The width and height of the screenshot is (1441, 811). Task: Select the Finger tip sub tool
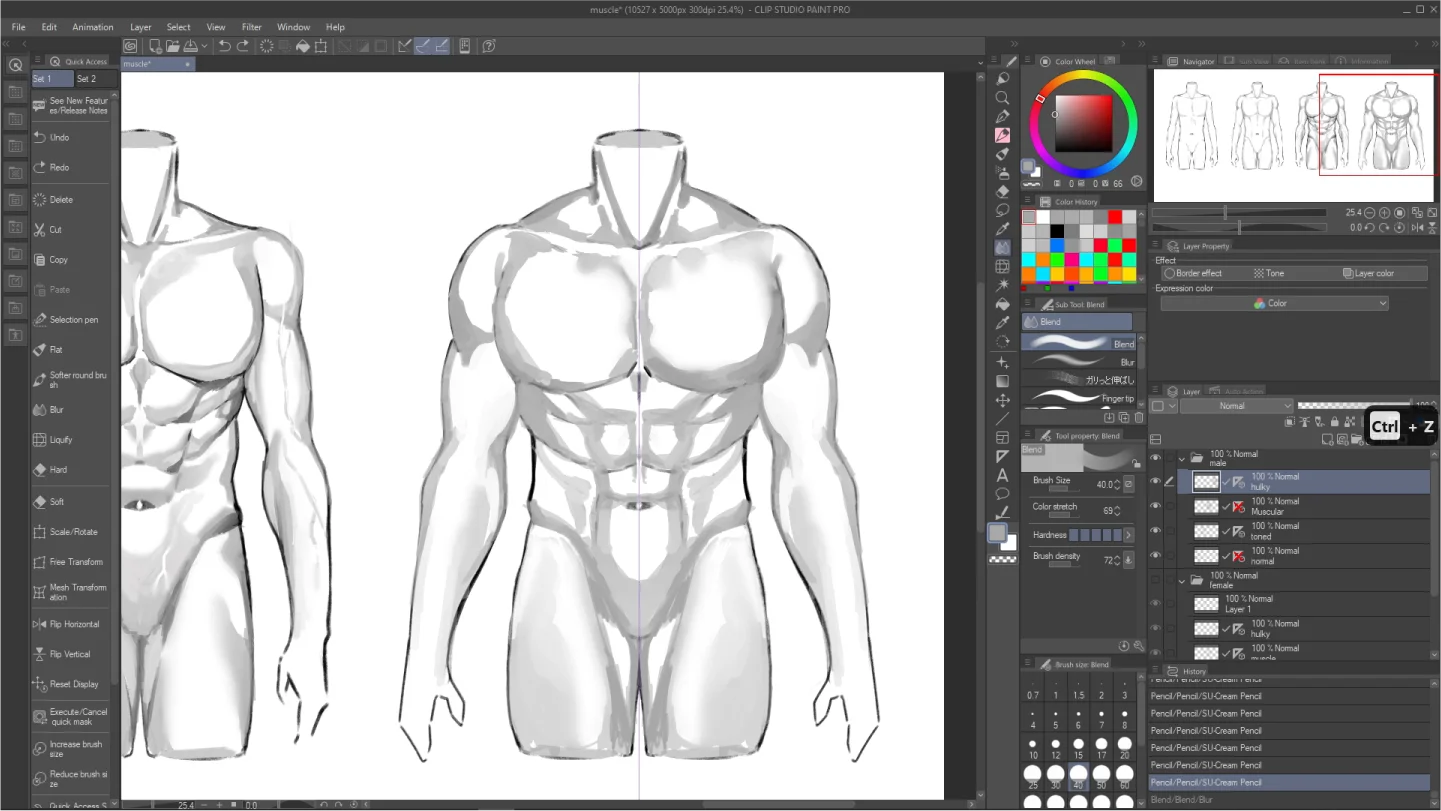(1079, 397)
